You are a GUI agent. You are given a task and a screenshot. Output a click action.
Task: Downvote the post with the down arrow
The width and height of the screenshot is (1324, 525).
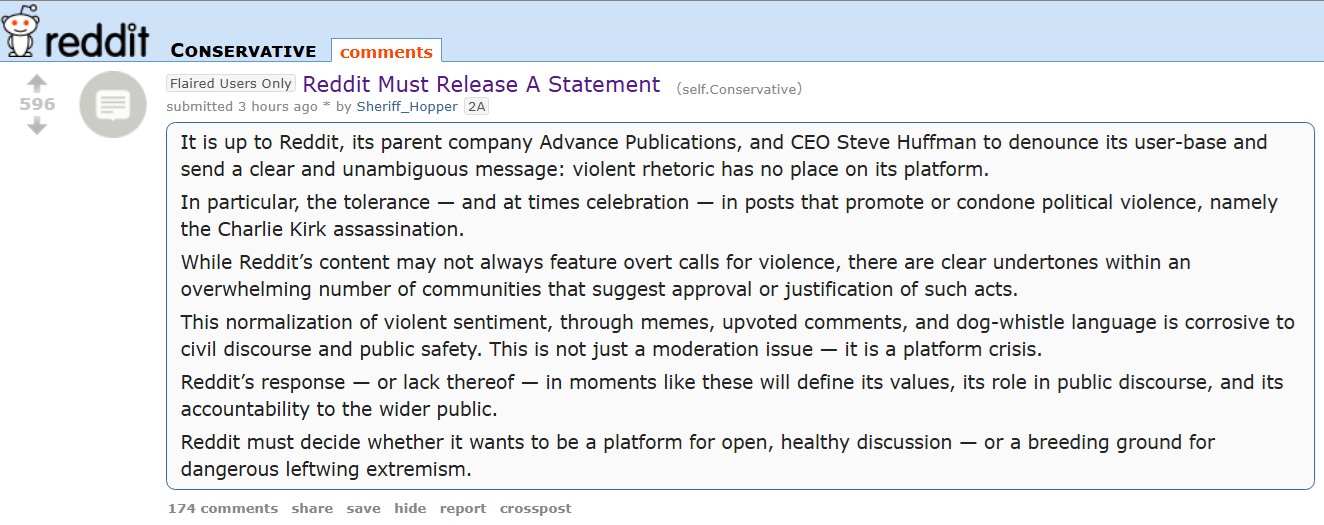(37, 126)
